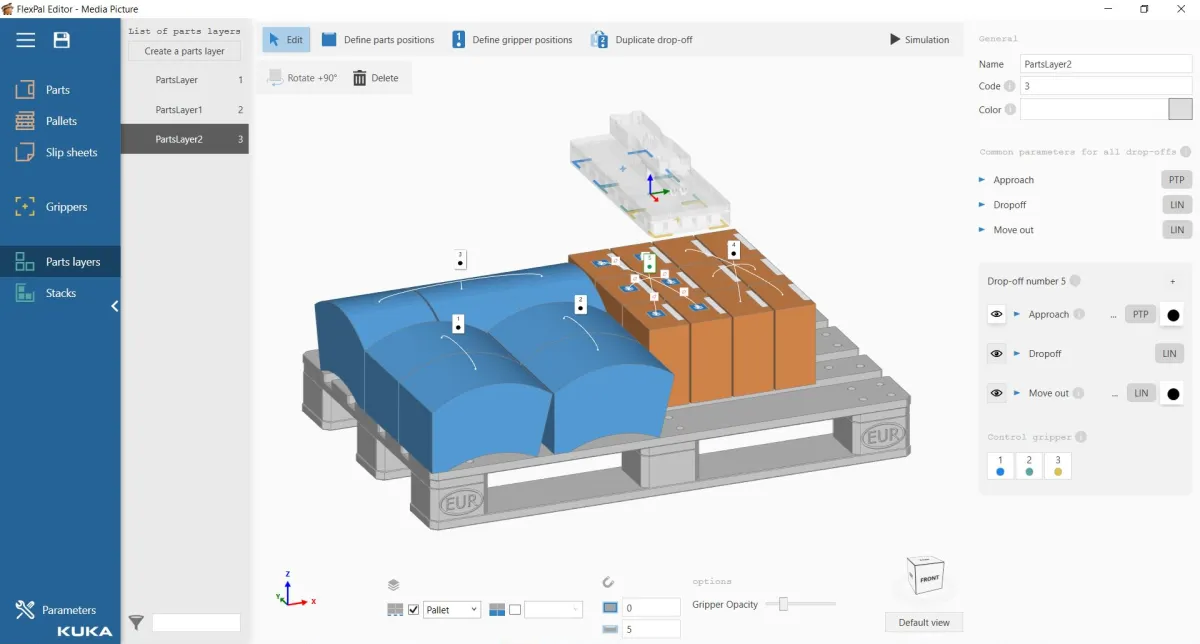Select Define gripper positions tool
The height and width of the screenshot is (644, 1200).
tap(512, 40)
